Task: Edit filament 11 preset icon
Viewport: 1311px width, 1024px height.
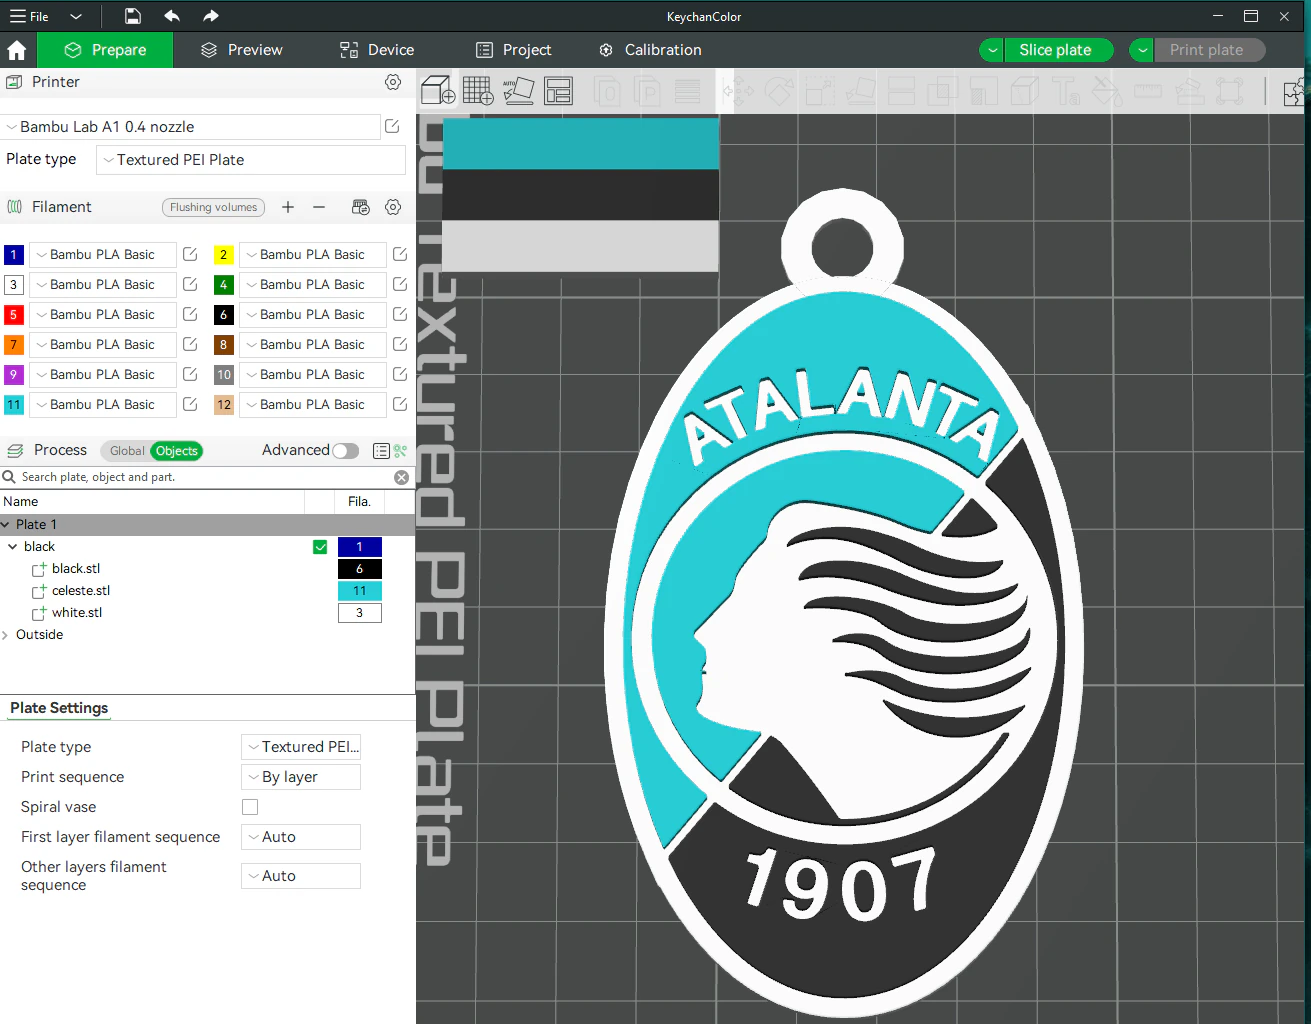Action: coord(190,405)
